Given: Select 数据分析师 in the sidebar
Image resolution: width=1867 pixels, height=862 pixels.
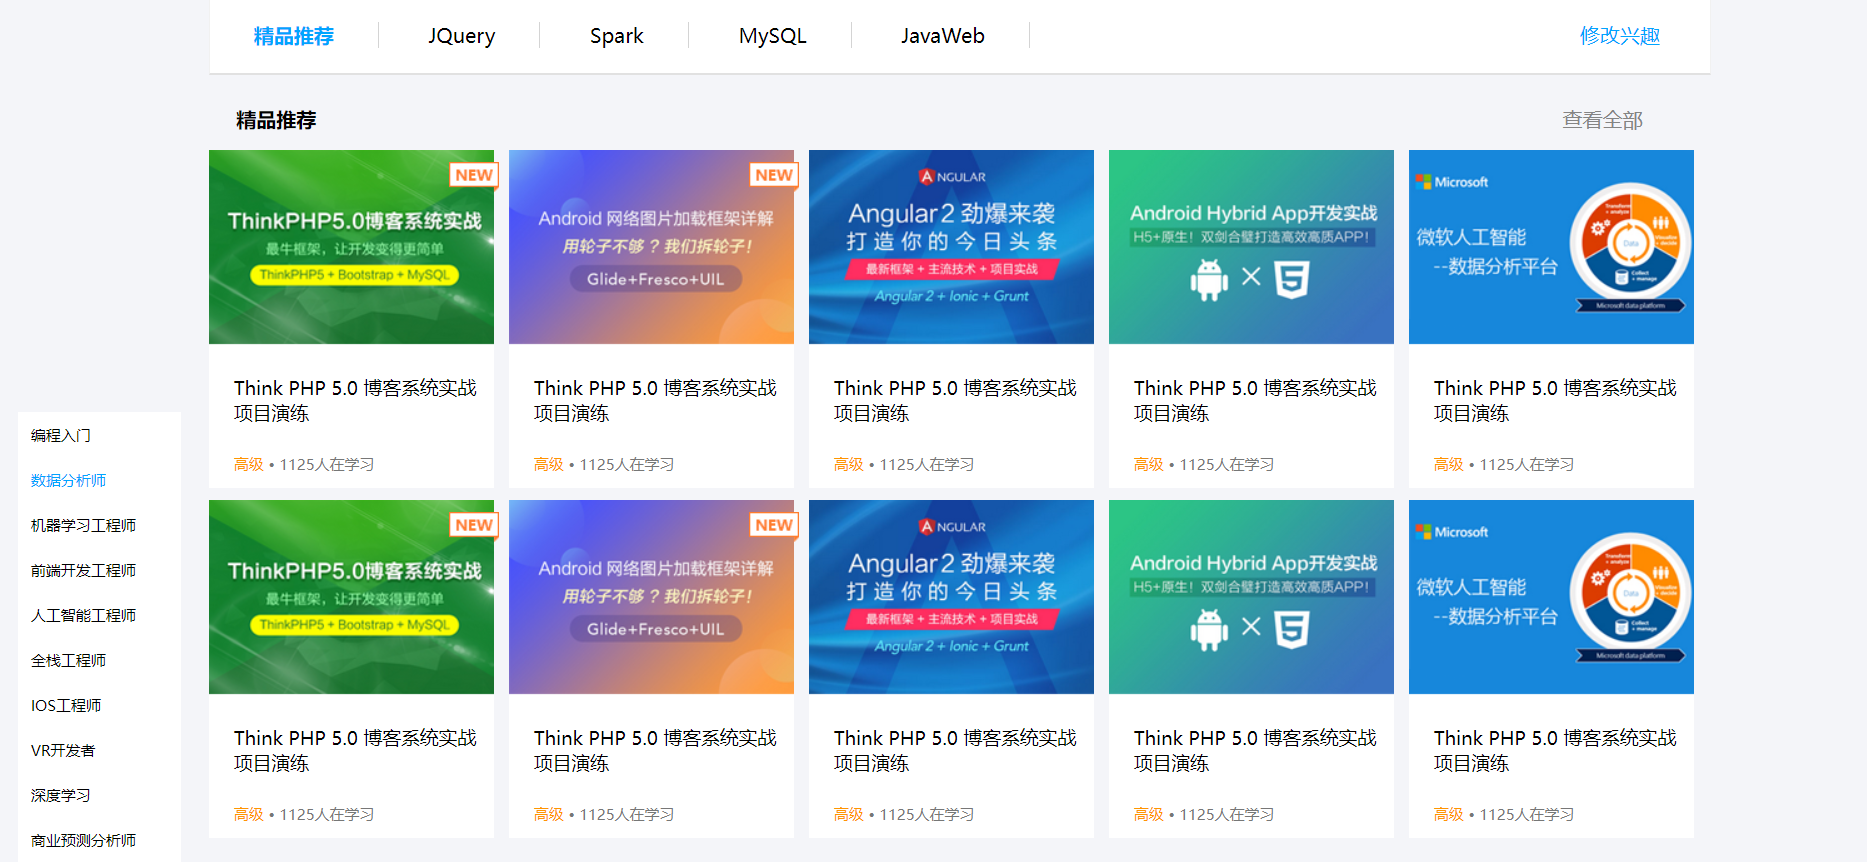Looking at the screenshot, I should click(68, 480).
